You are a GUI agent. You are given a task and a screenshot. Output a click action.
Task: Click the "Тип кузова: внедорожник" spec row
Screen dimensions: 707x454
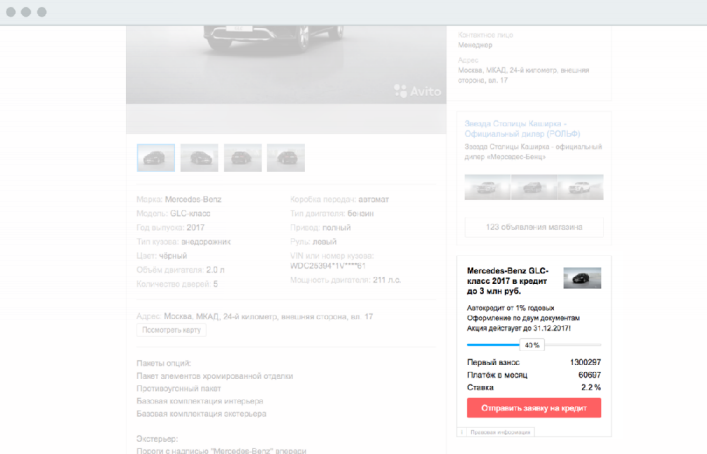click(184, 242)
